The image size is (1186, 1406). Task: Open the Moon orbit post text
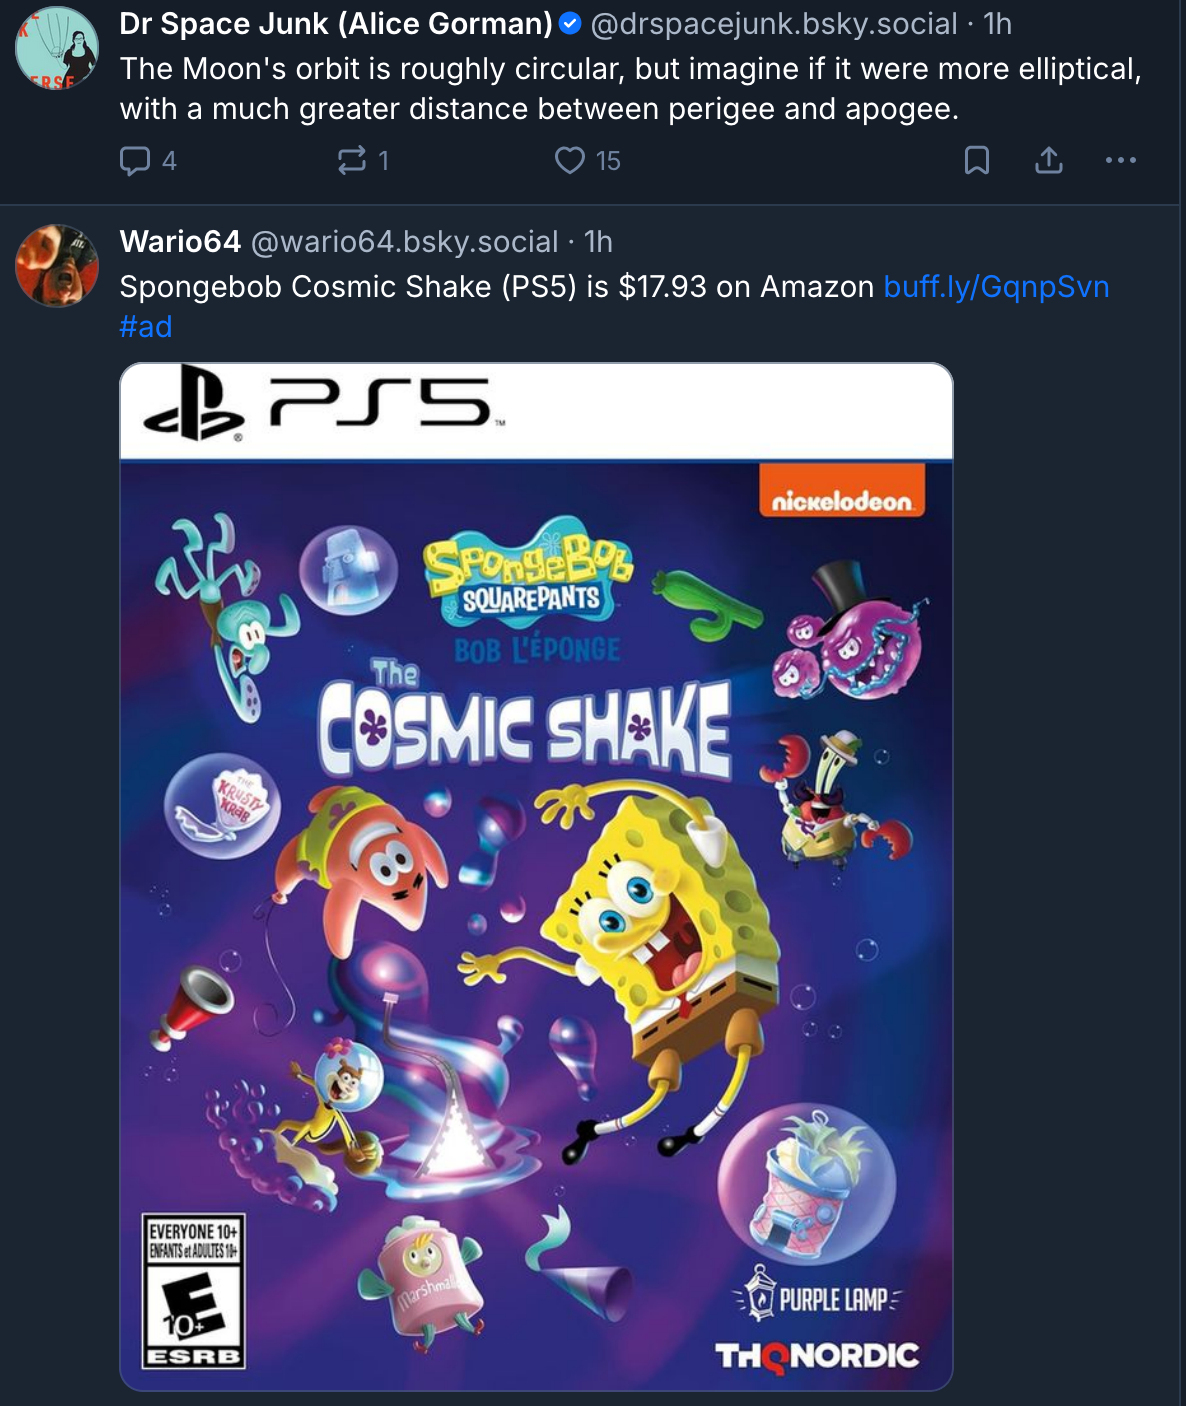click(x=630, y=89)
